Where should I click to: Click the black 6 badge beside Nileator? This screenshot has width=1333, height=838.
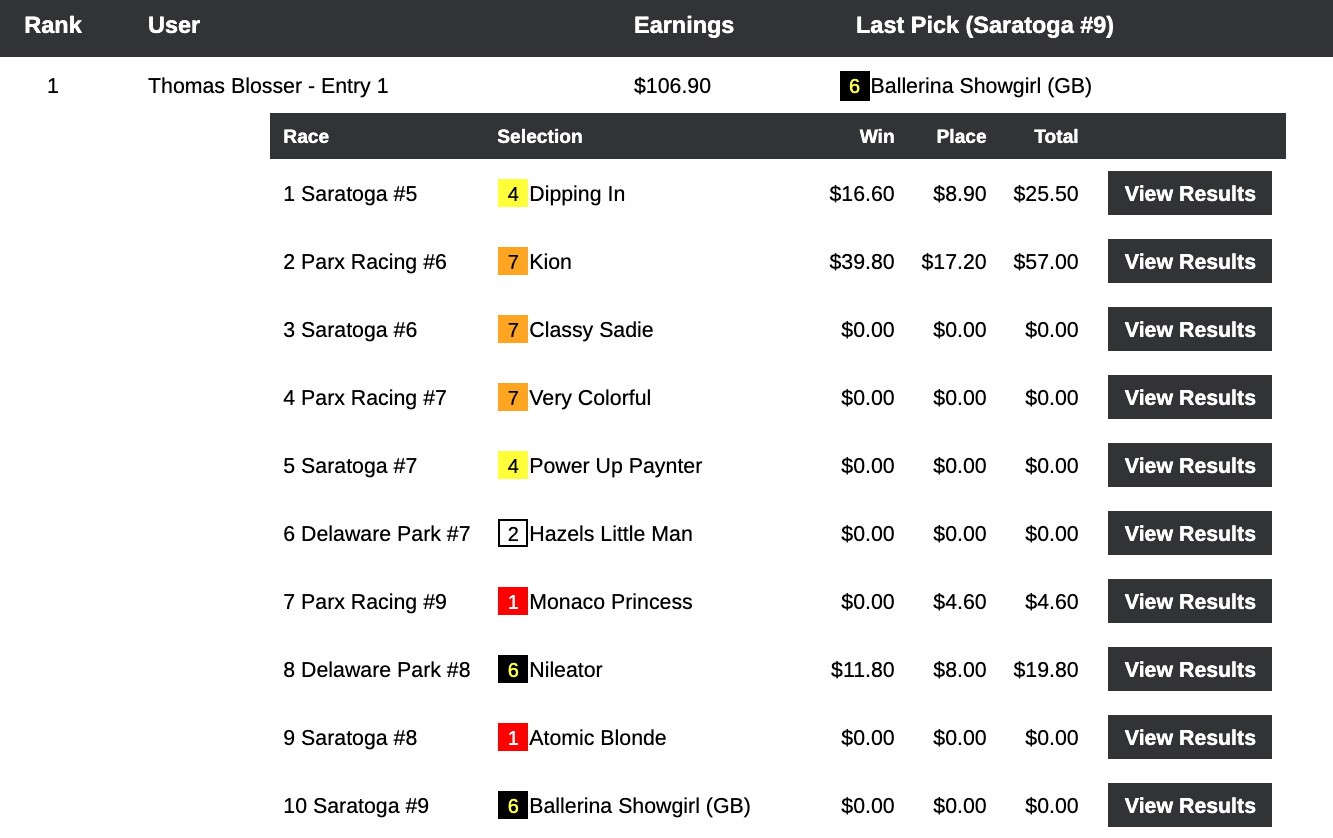pyautogui.click(x=512, y=670)
